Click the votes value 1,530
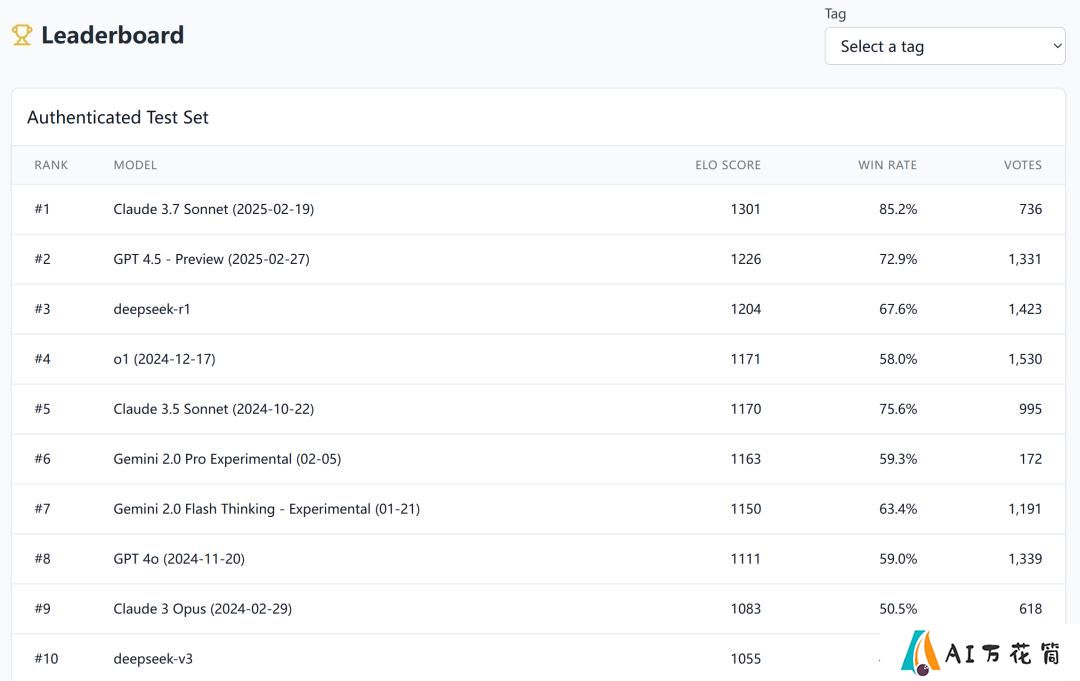This screenshot has height=681, width=1080. pos(1025,359)
